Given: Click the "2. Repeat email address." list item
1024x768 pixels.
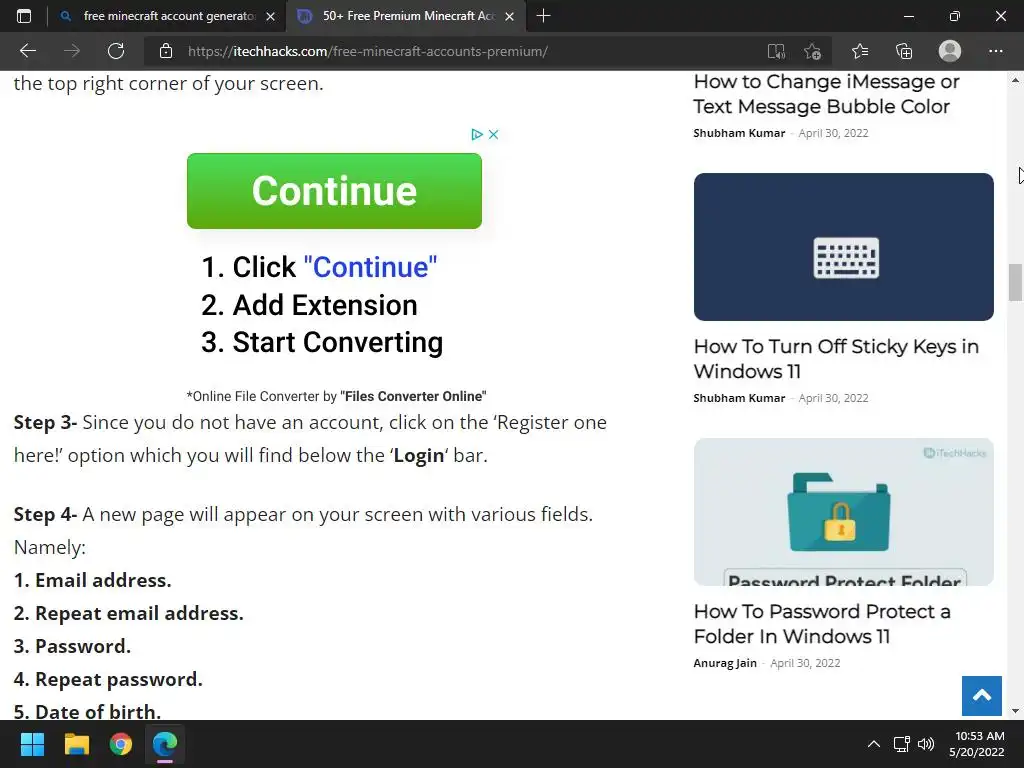Looking at the screenshot, I should [x=129, y=614].
